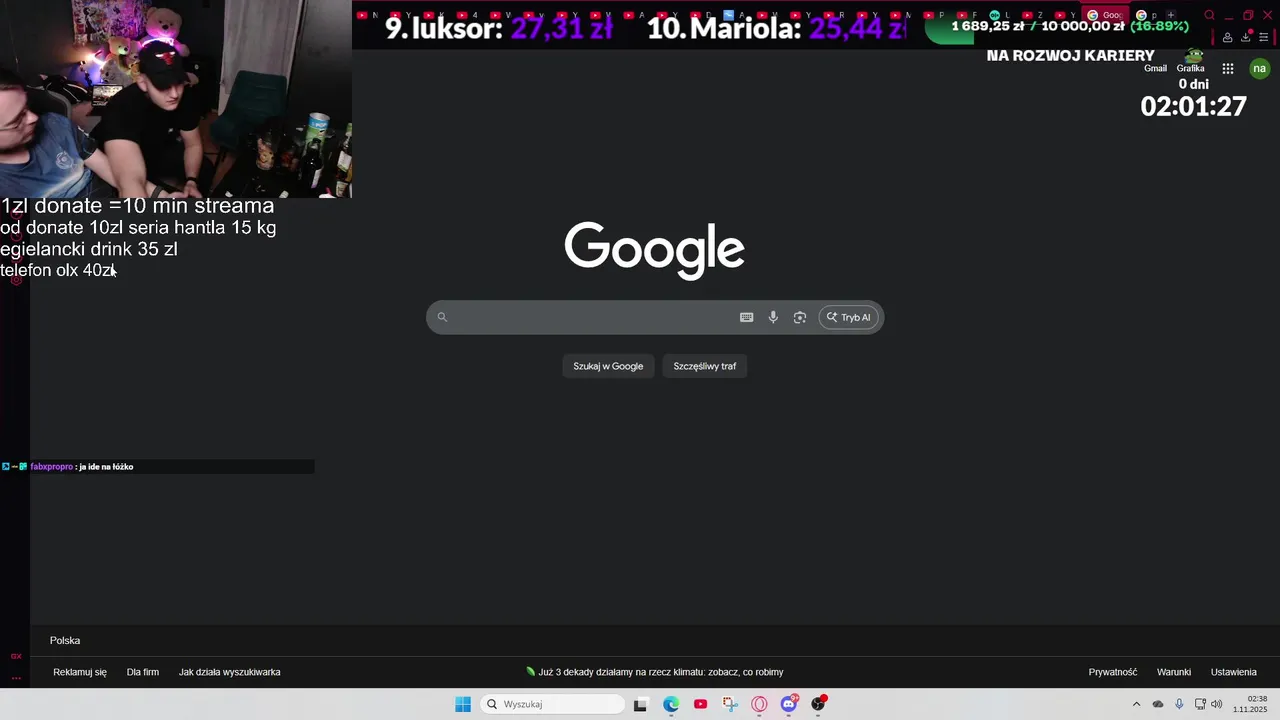Screen dimensions: 1280x720
Task: Open the network display tray icon
Action: (1200, 704)
